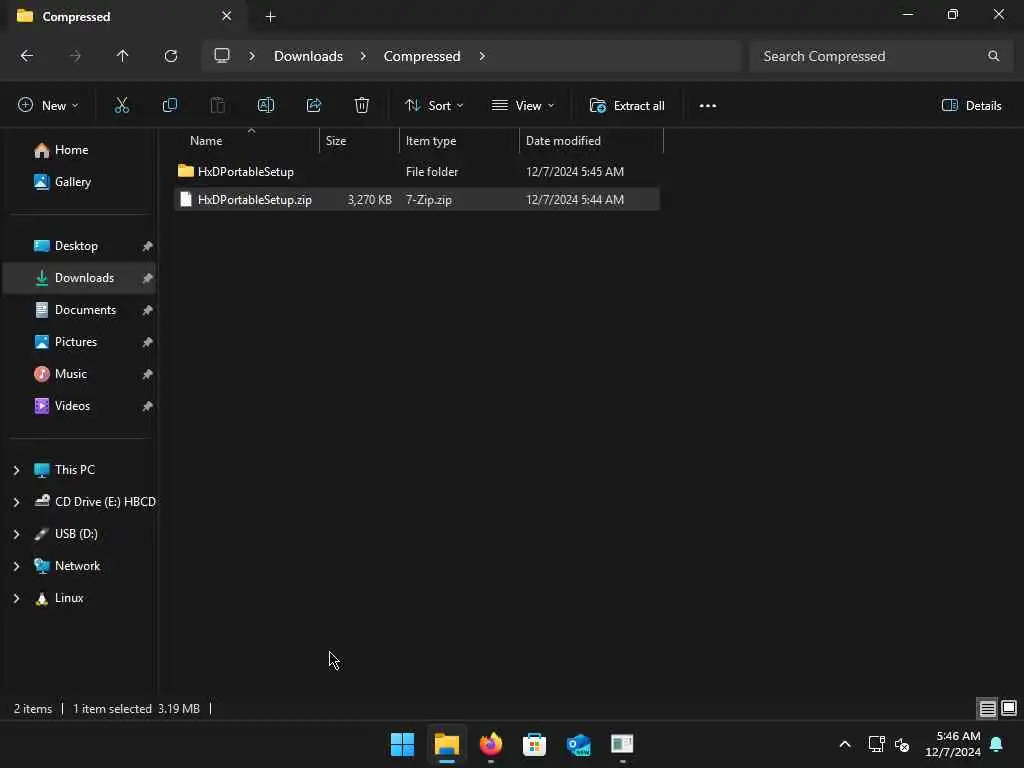1024x768 pixels.
Task: Open the Sort dropdown menu
Action: (434, 106)
